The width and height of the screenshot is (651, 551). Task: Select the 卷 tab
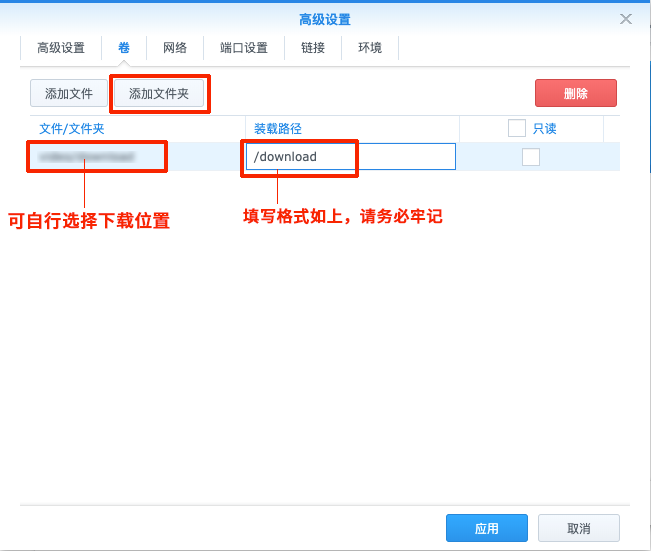pyautogui.click(x=124, y=48)
